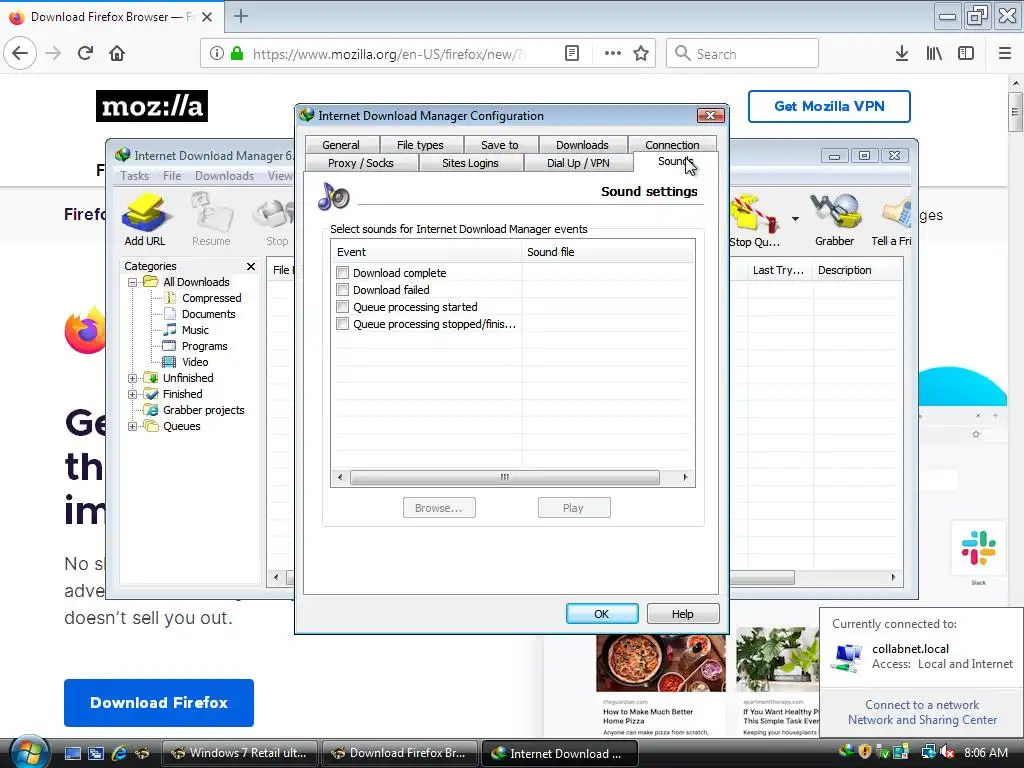The image size is (1024, 768).
Task: Click the Get Mozilla VPN button
Action: click(x=829, y=106)
